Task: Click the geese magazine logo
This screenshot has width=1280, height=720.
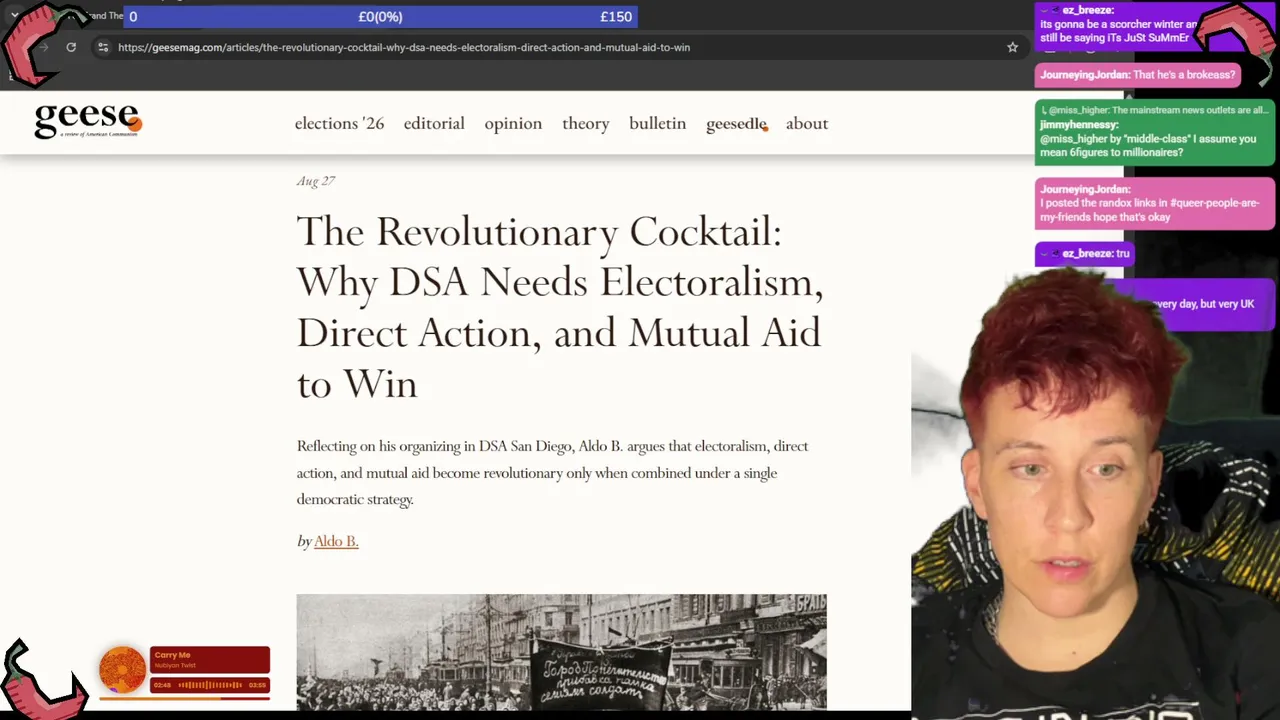Action: pyautogui.click(x=88, y=120)
